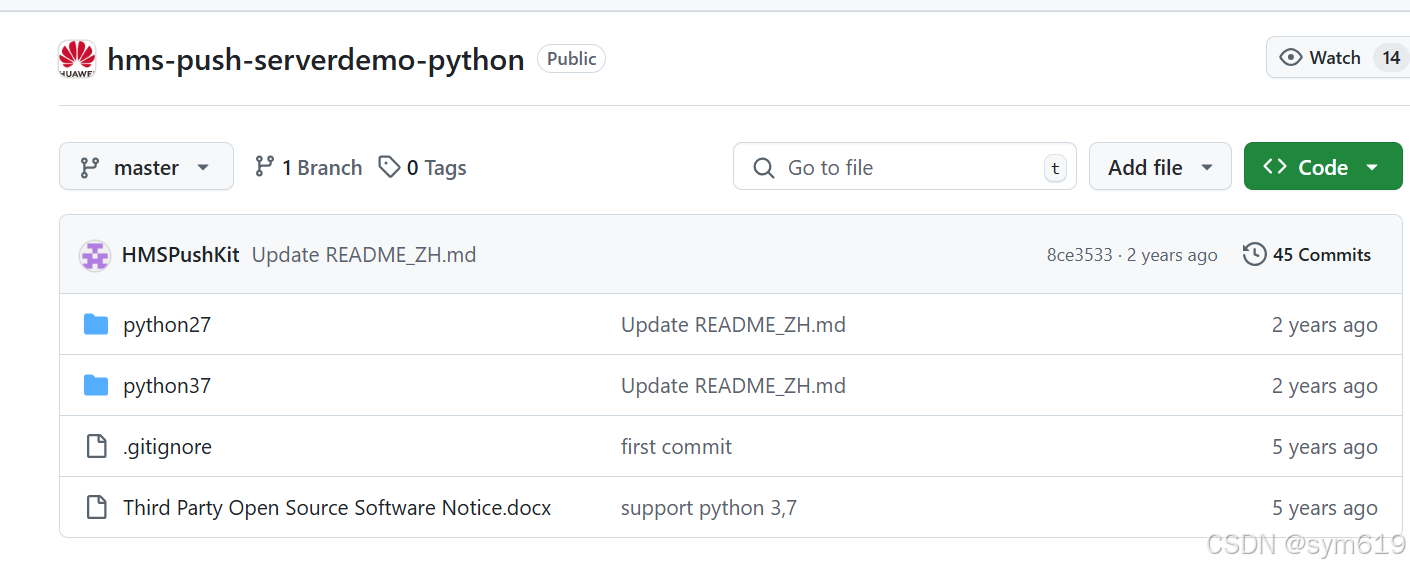
Task: Open the .gitignore file
Action: [x=167, y=447]
